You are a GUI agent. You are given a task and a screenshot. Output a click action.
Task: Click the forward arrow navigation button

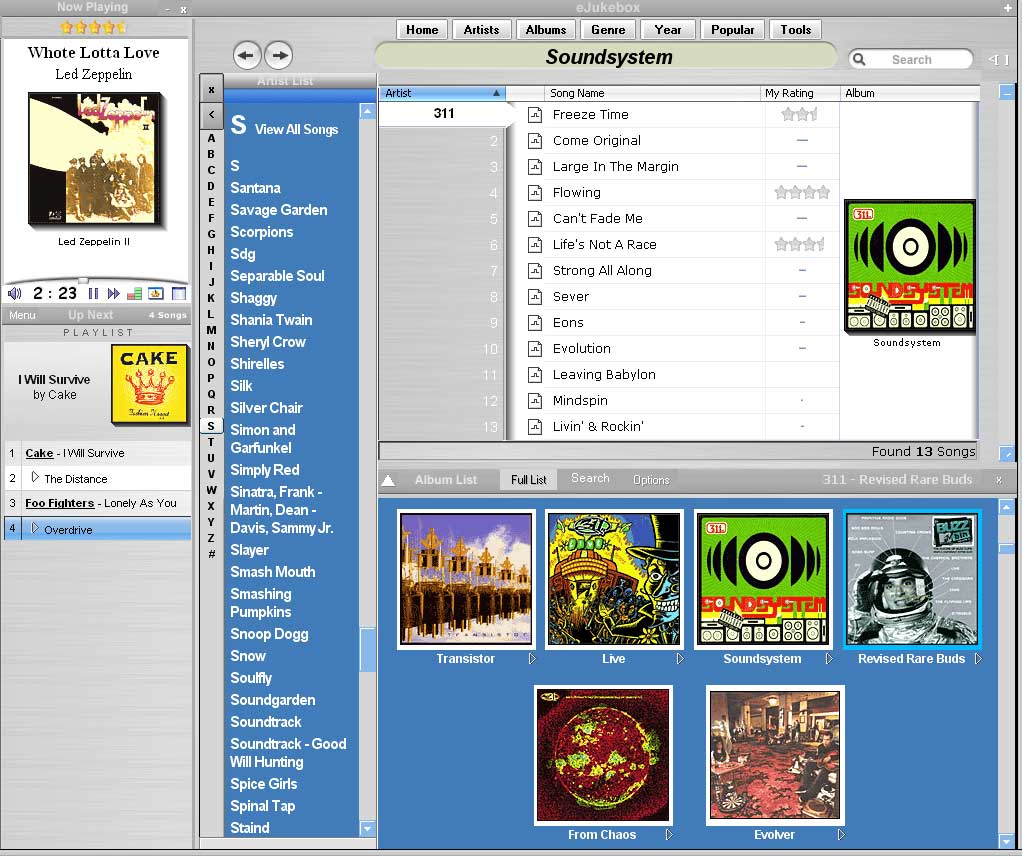point(280,55)
